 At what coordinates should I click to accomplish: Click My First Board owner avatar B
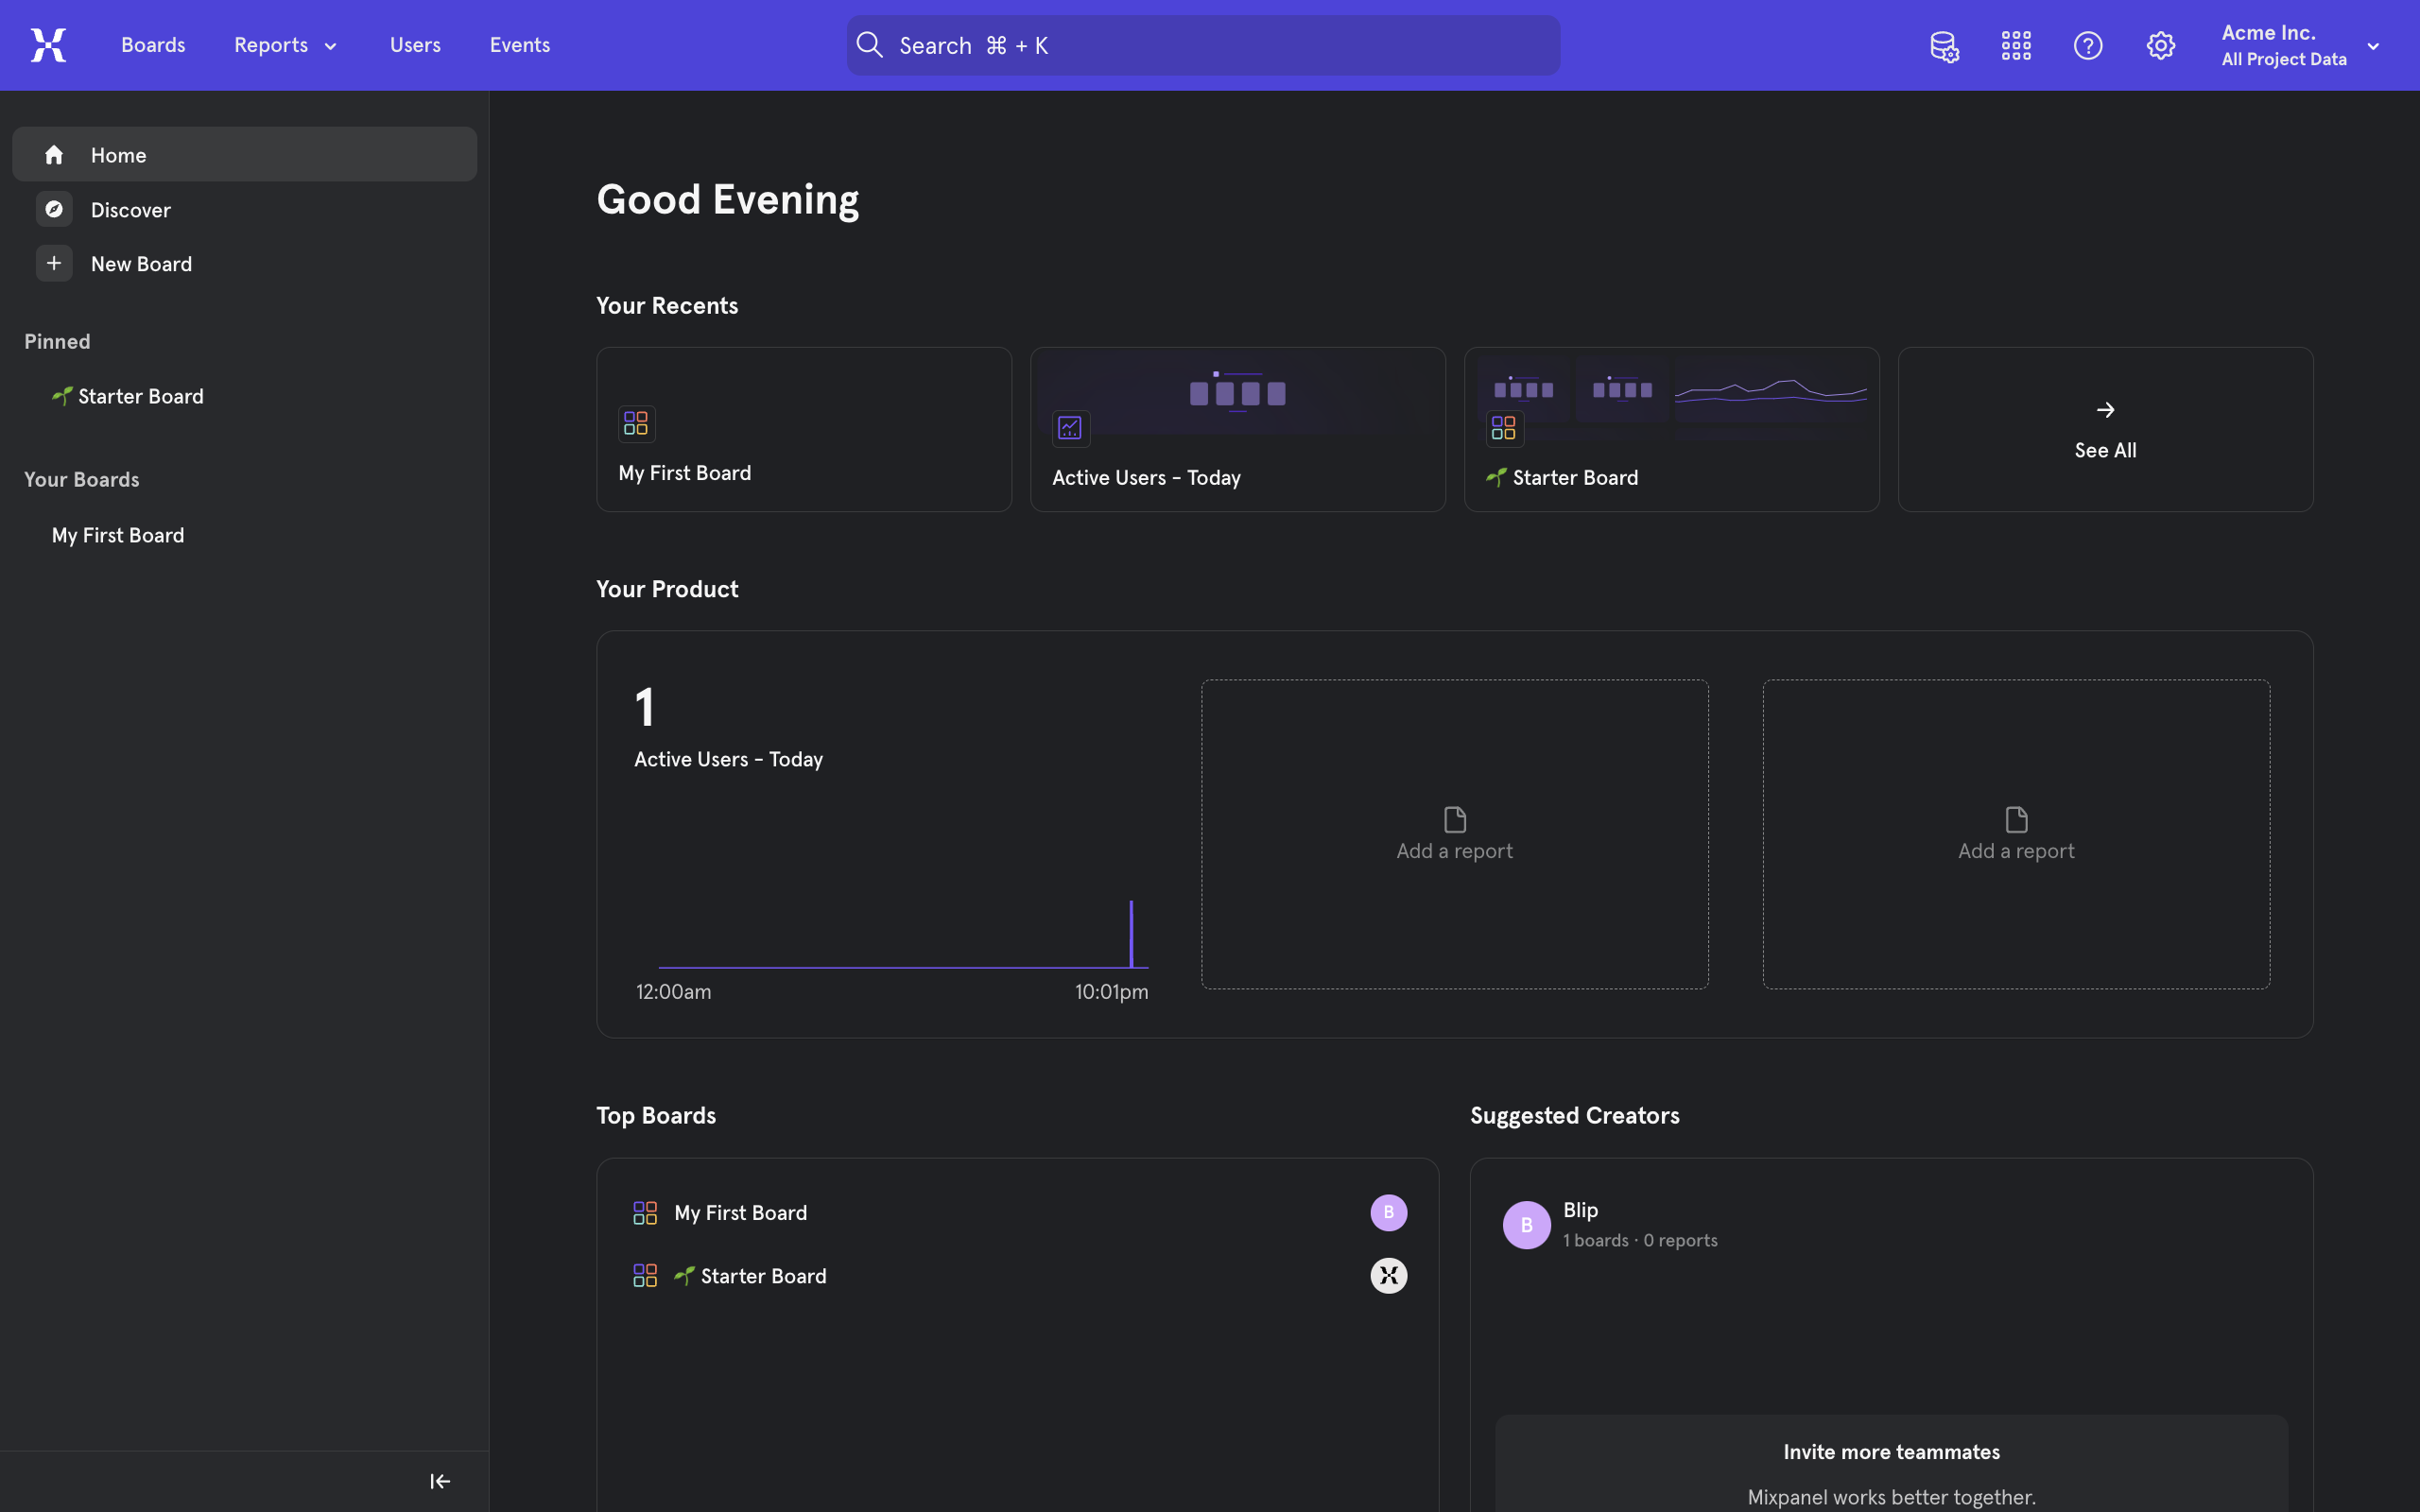1388,1212
